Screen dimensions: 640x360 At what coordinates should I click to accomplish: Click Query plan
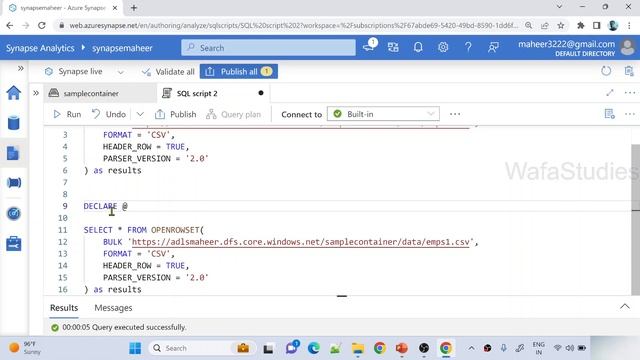[233, 114]
